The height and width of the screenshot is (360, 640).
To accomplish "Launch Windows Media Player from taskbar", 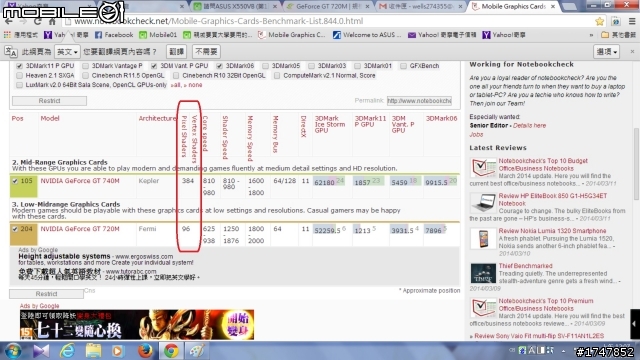I will 118,351.
